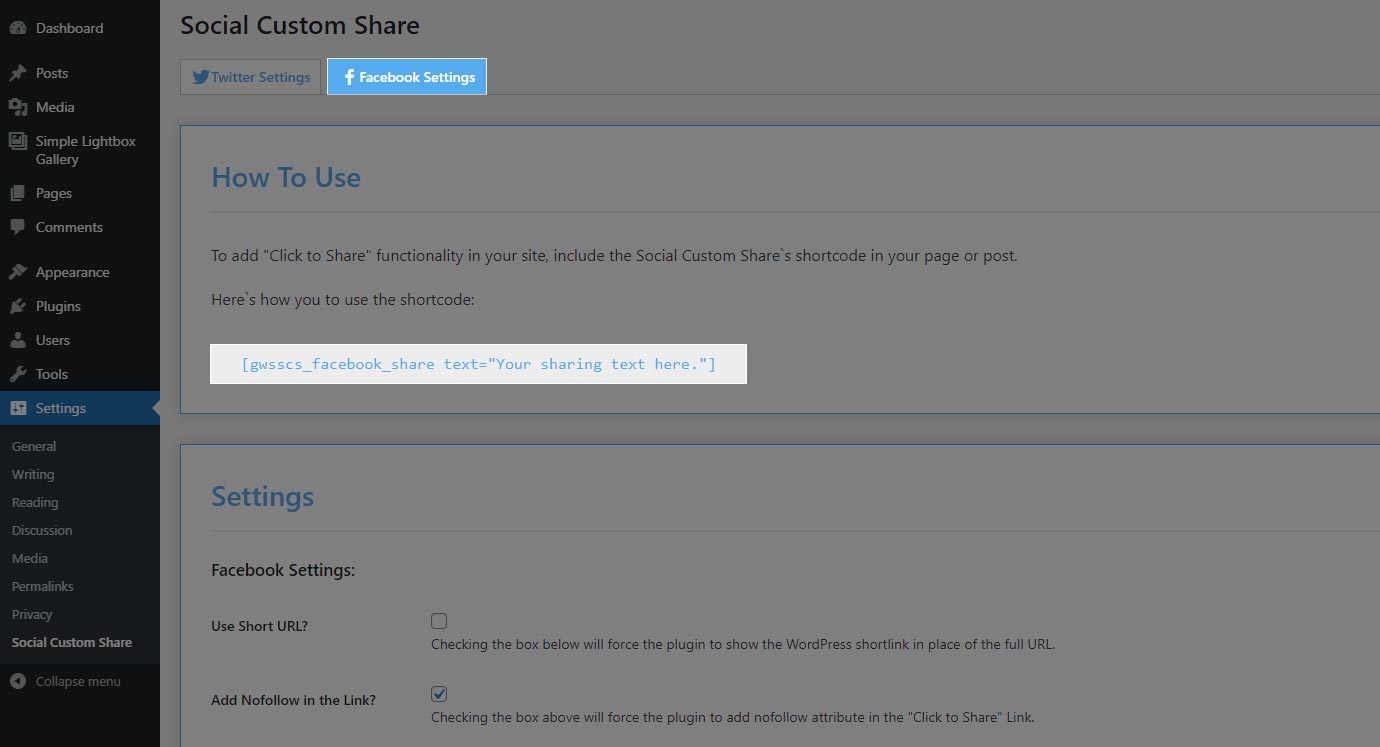The height and width of the screenshot is (747, 1380).
Task: Click the Pages icon in sidebar
Action: (x=18, y=193)
